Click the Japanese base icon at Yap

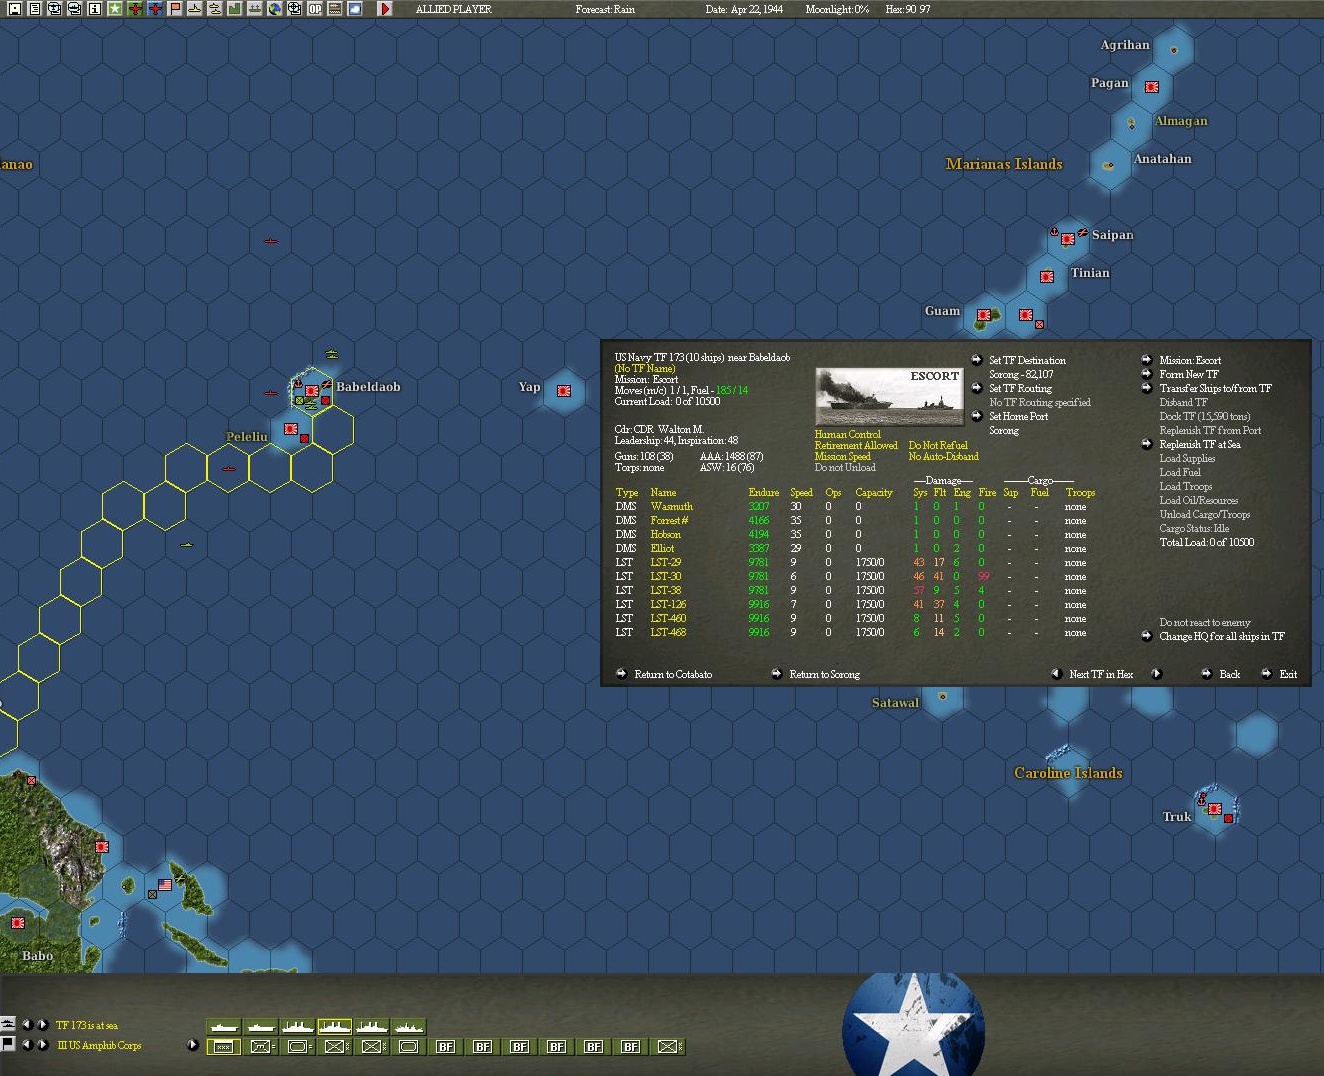click(564, 390)
